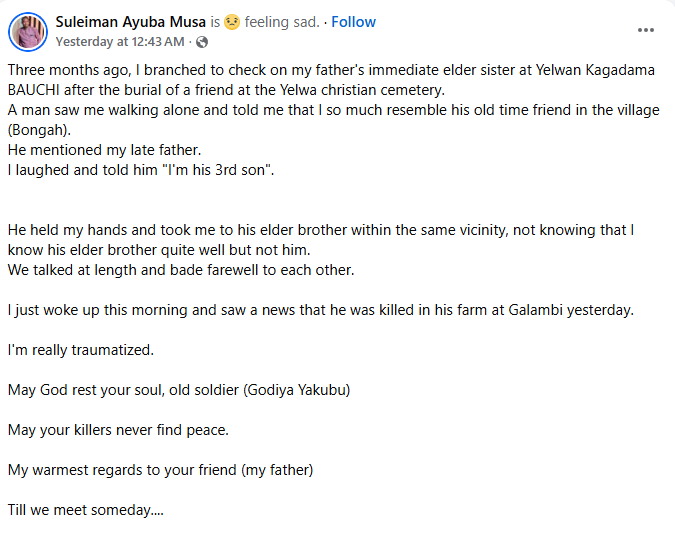The width and height of the screenshot is (675, 536).
Task: Click 'He mentioned my late father' line
Action: point(105,150)
